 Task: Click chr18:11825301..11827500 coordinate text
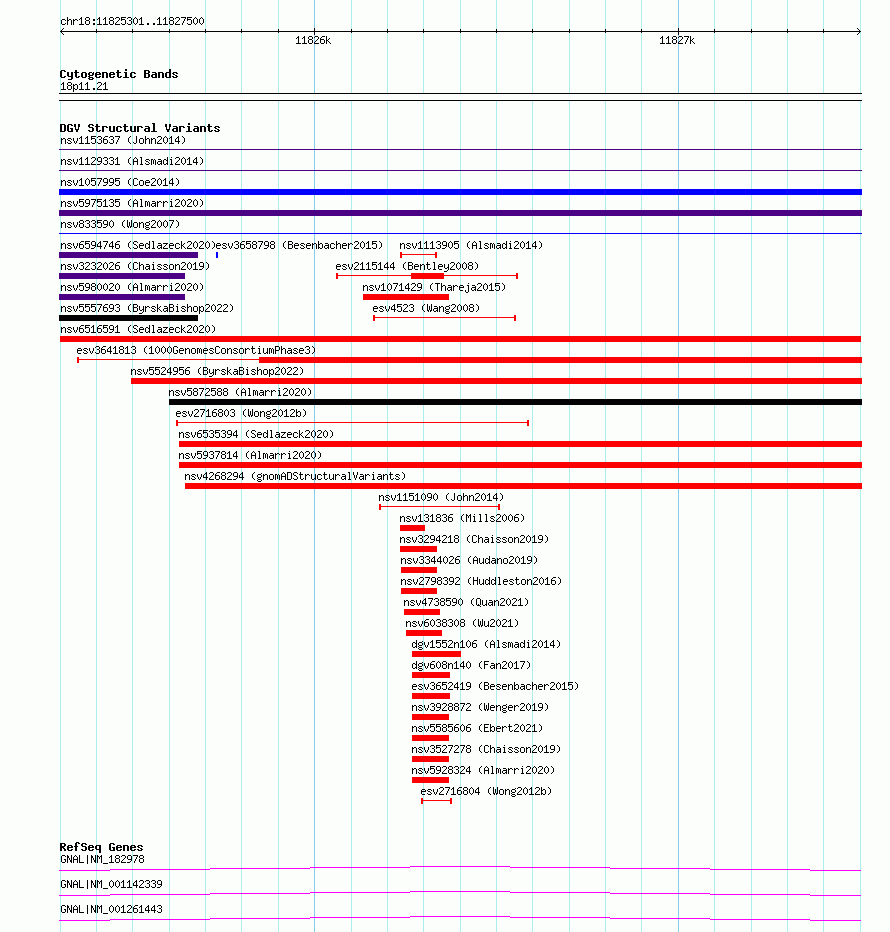coord(132,21)
